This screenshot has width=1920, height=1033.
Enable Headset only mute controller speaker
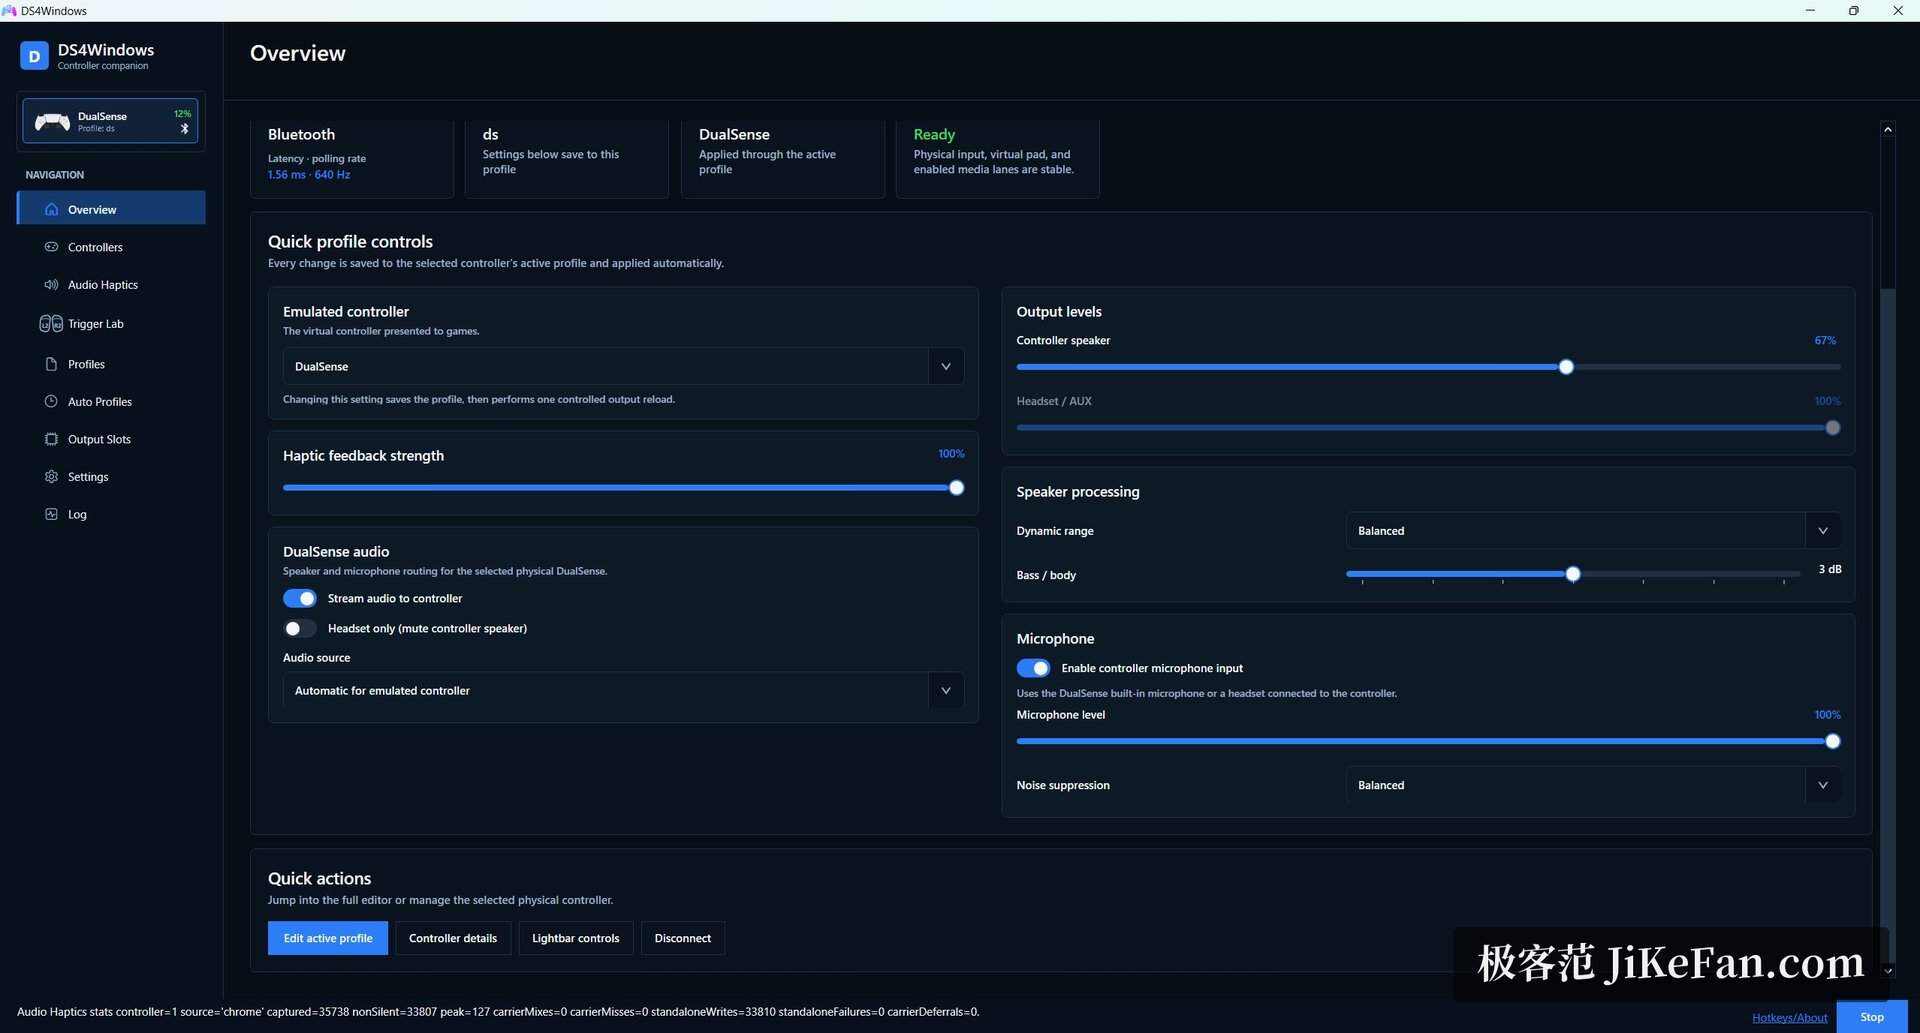(x=299, y=629)
